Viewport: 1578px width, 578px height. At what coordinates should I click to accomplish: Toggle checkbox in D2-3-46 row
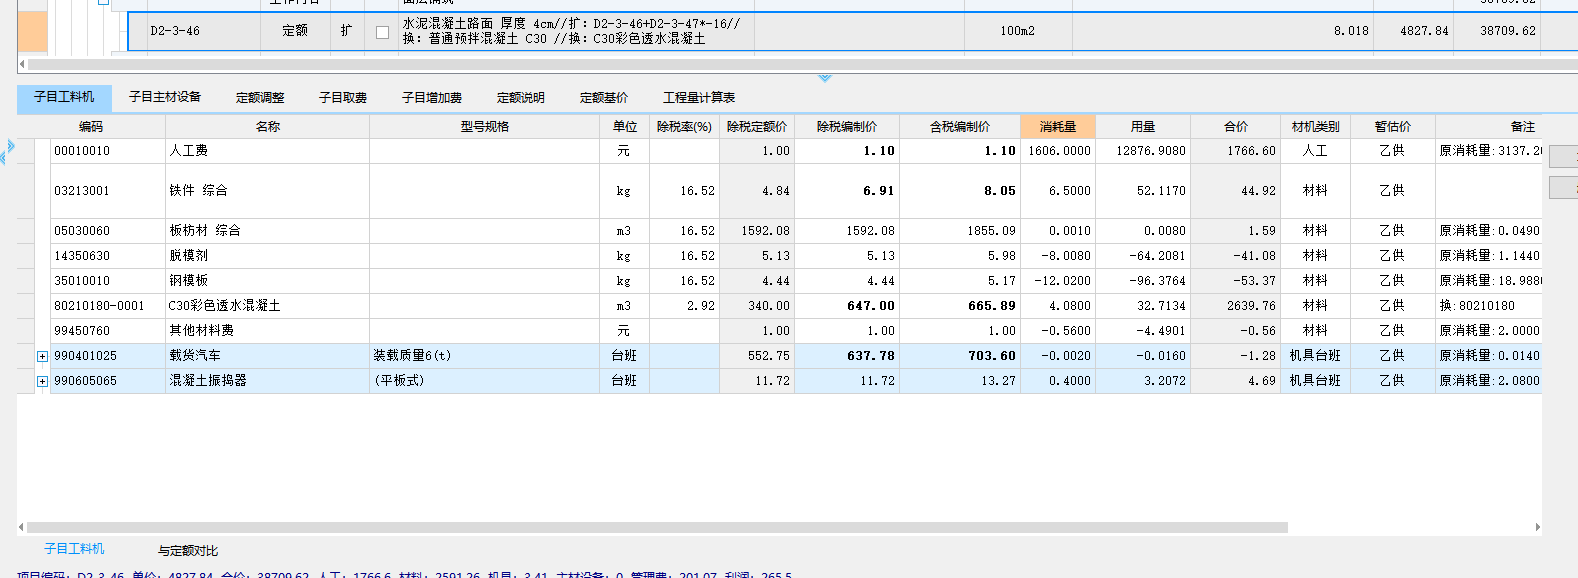click(x=382, y=32)
